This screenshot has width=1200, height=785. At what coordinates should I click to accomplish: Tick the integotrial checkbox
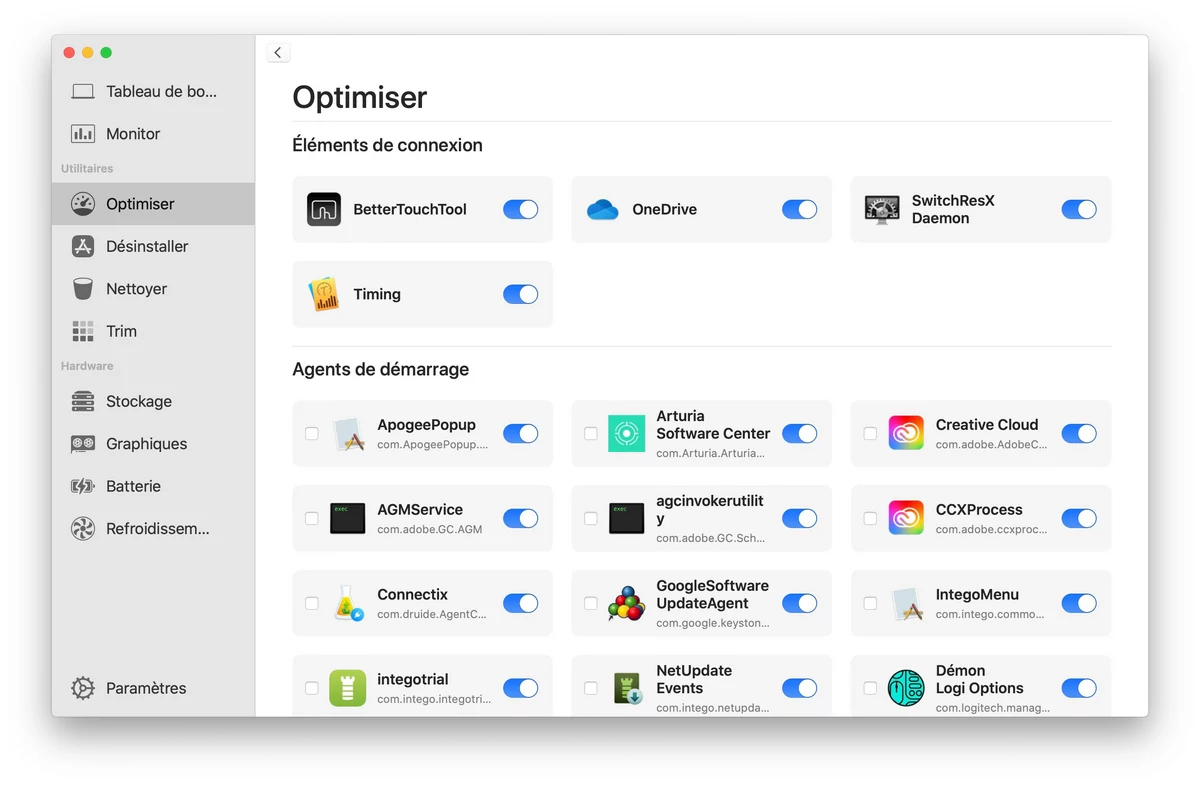[312, 688]
